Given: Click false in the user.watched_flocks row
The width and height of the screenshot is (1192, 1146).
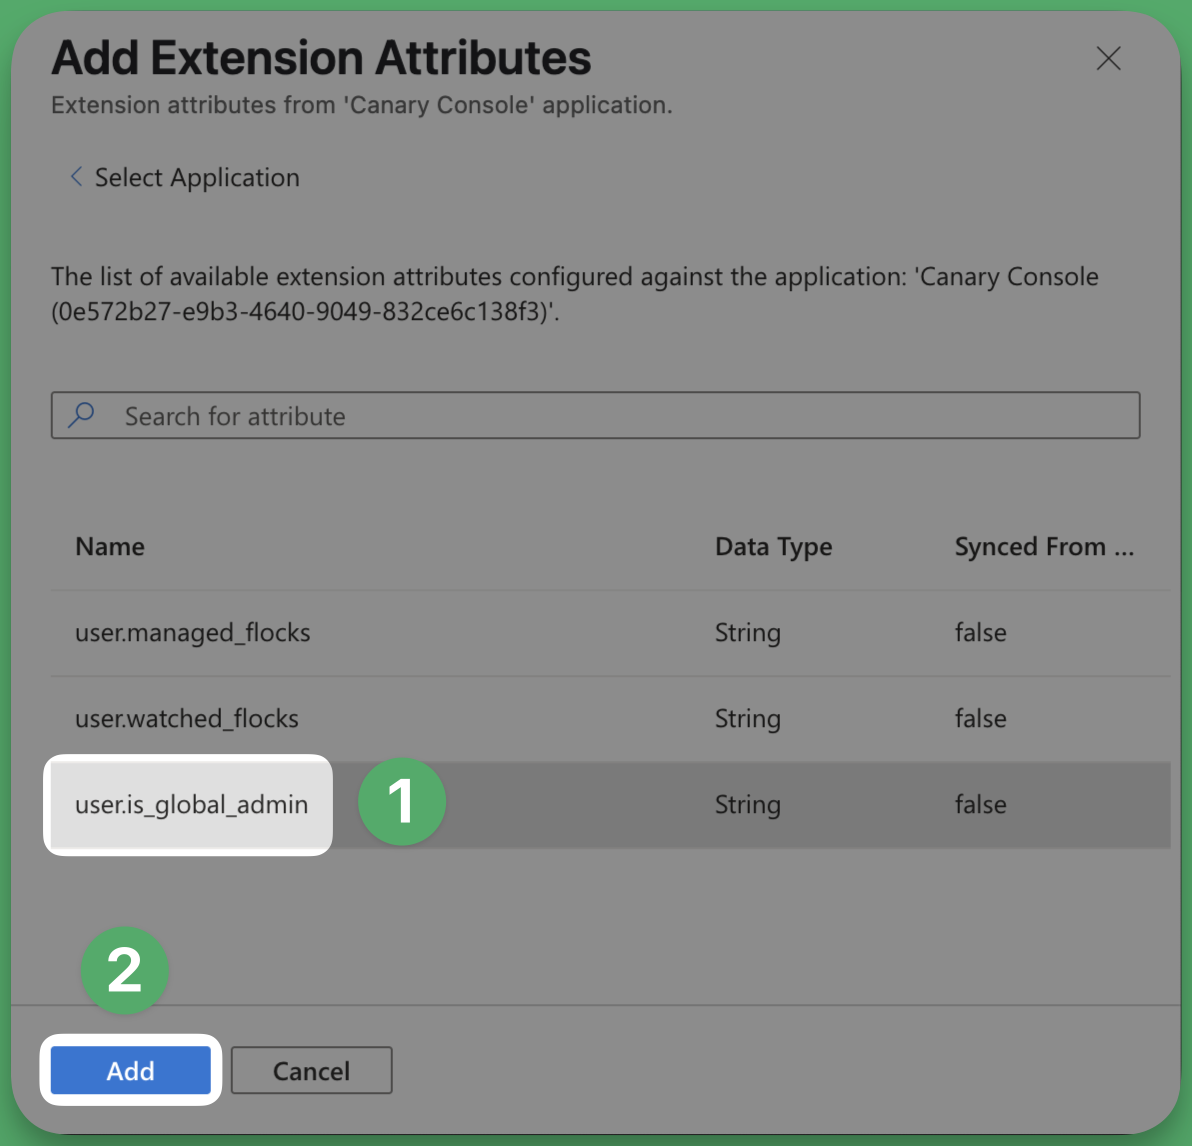Looking at the screenshot, I should 981,719.
